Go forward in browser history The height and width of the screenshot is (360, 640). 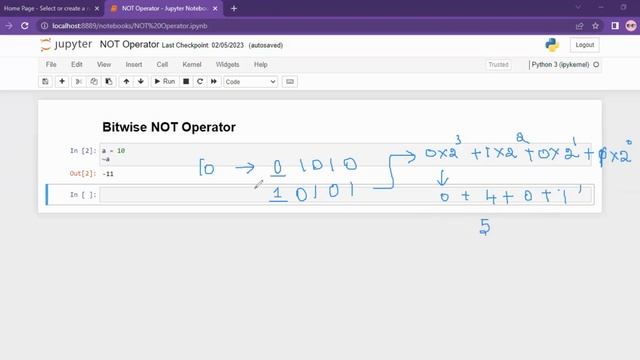(9, 26)
